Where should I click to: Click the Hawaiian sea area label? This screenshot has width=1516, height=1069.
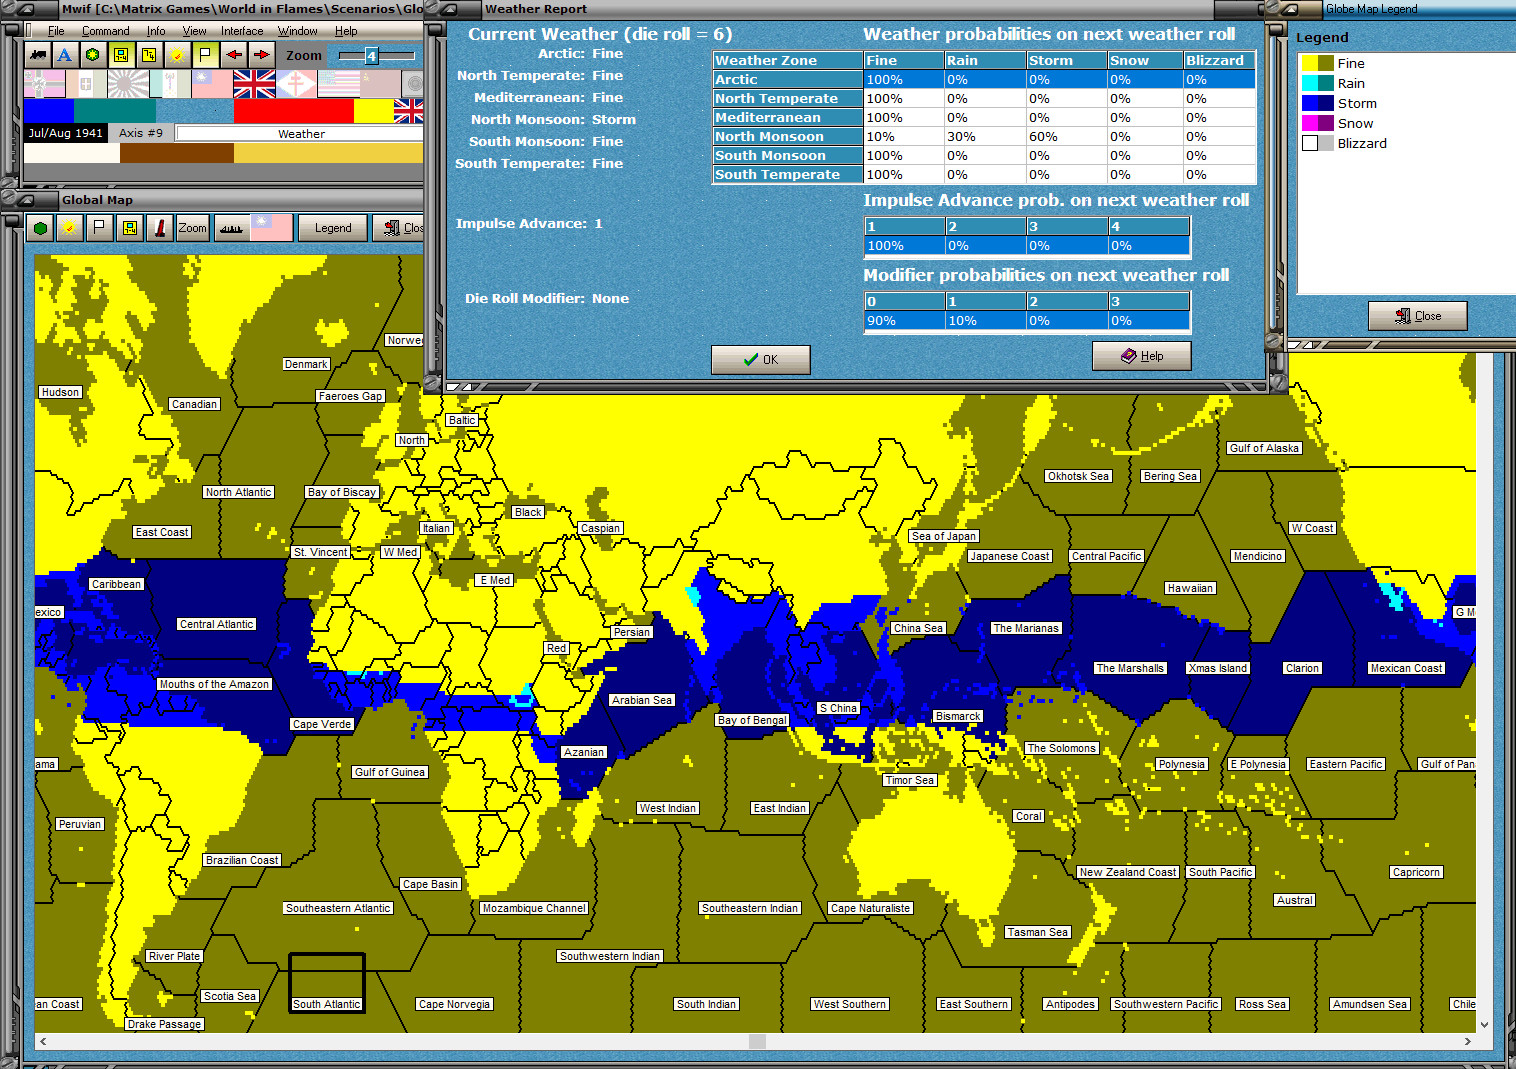pyautogui.click(x=1190, y=588)
